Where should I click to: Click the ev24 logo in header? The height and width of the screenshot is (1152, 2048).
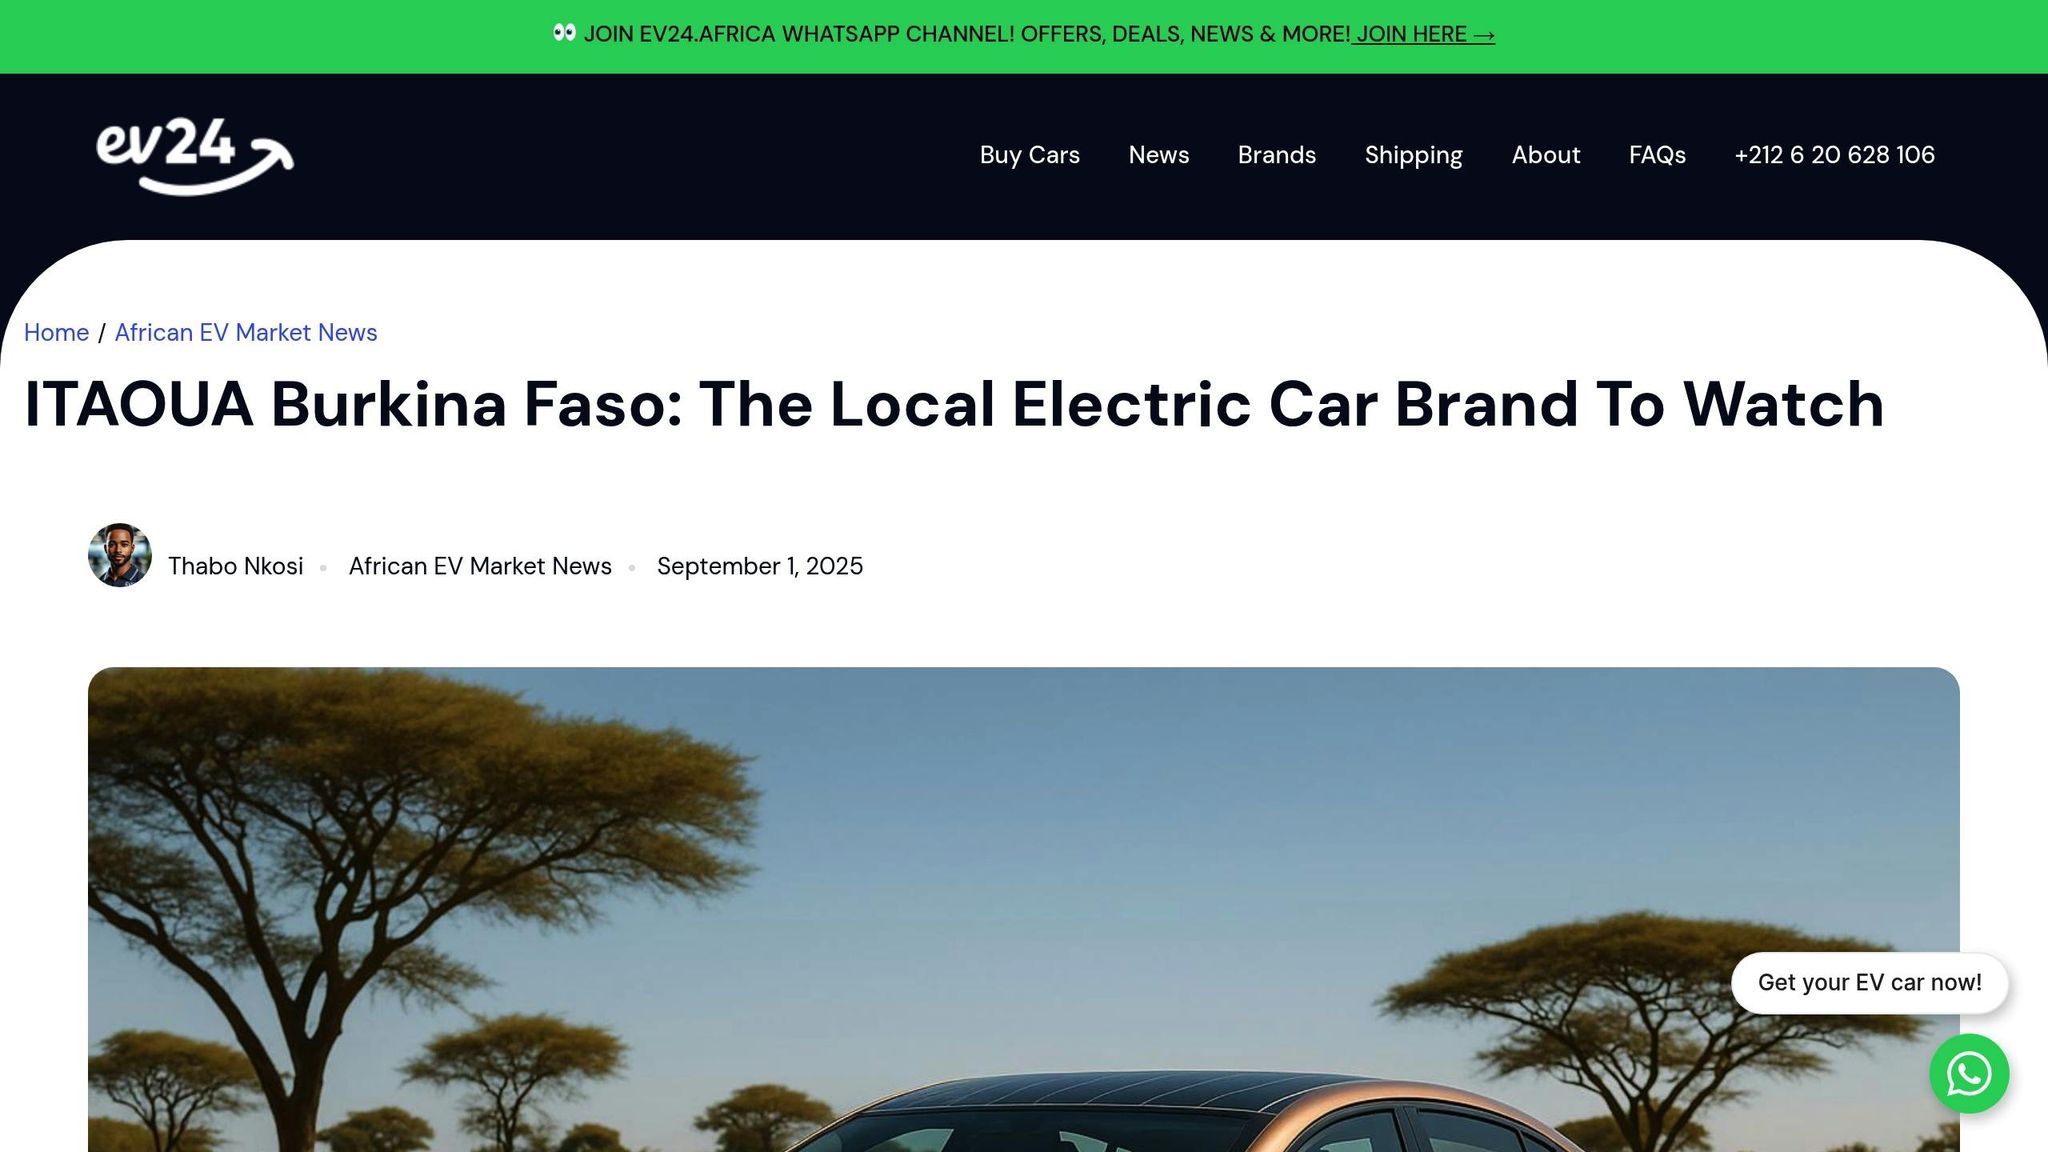click(195, 156)
